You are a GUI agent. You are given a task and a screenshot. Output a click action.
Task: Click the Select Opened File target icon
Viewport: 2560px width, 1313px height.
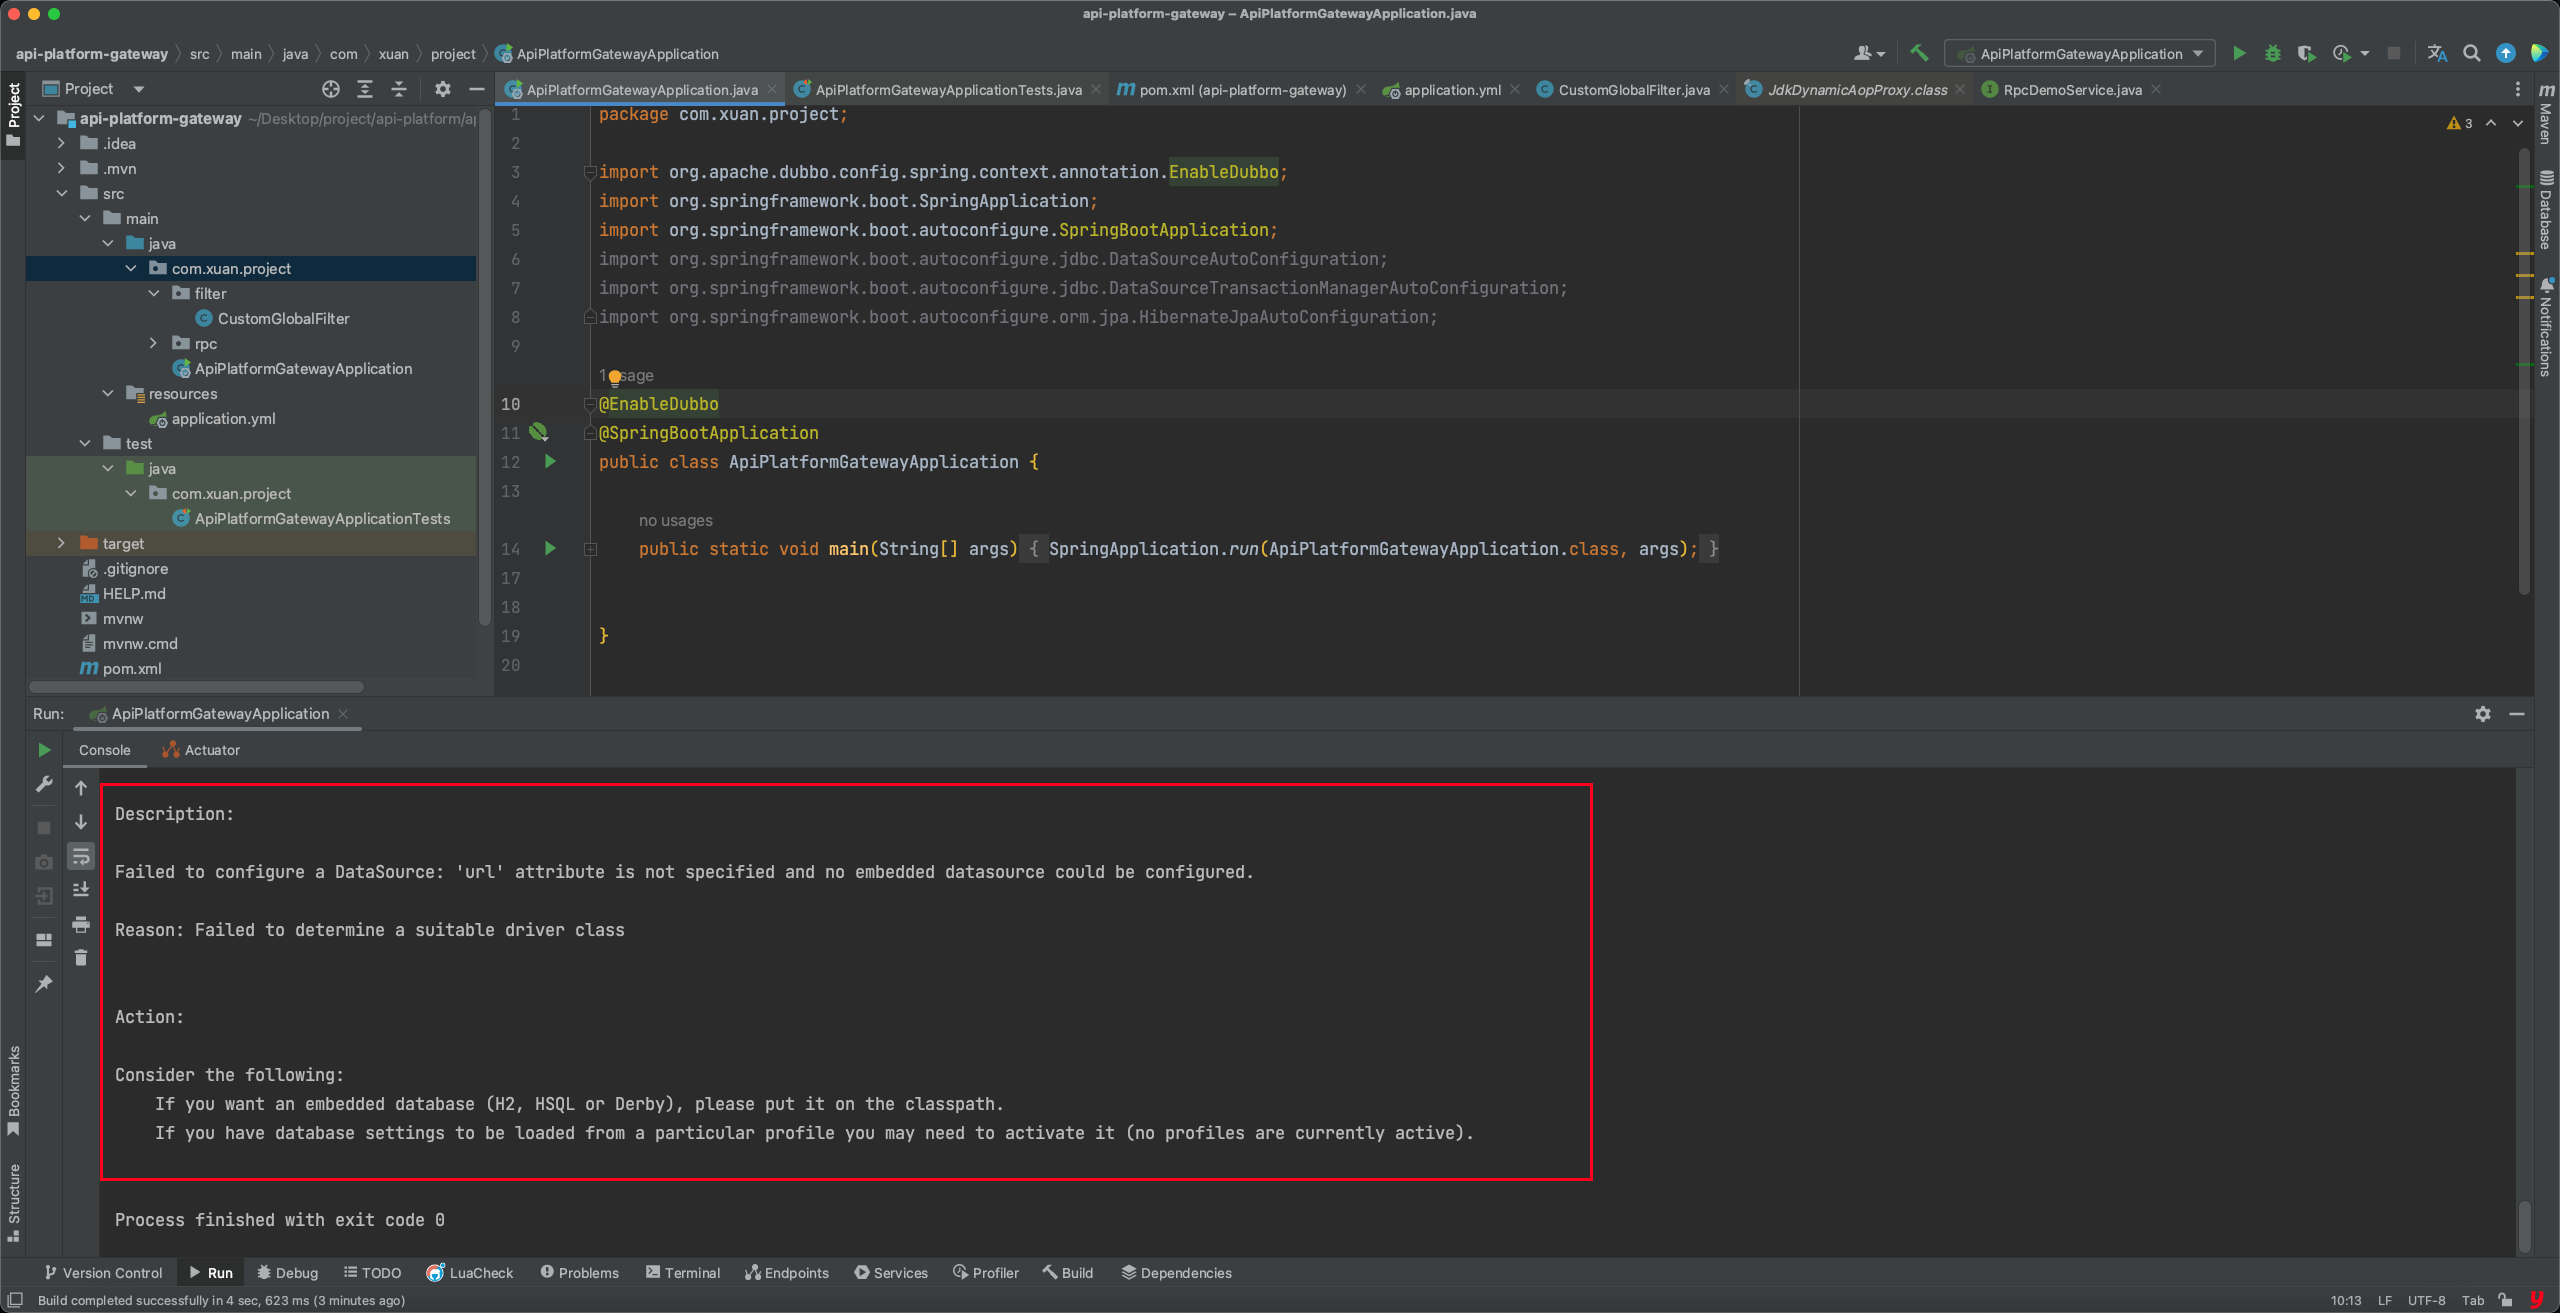(331, 89)
